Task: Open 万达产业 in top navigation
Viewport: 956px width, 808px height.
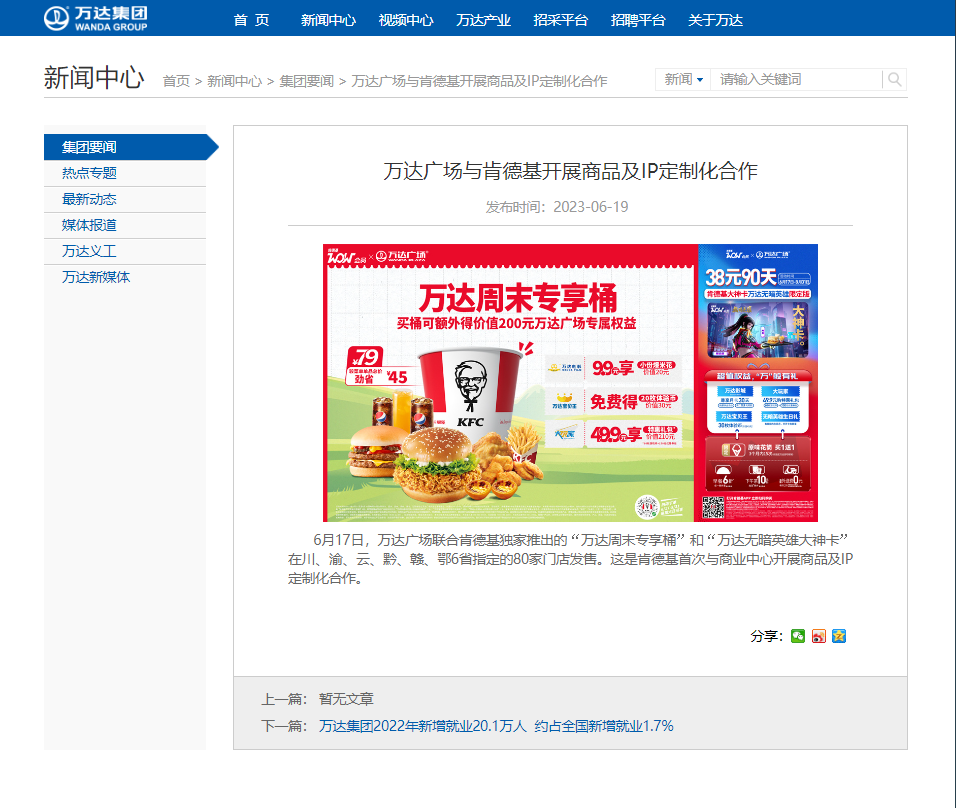Action: point(483,20)
